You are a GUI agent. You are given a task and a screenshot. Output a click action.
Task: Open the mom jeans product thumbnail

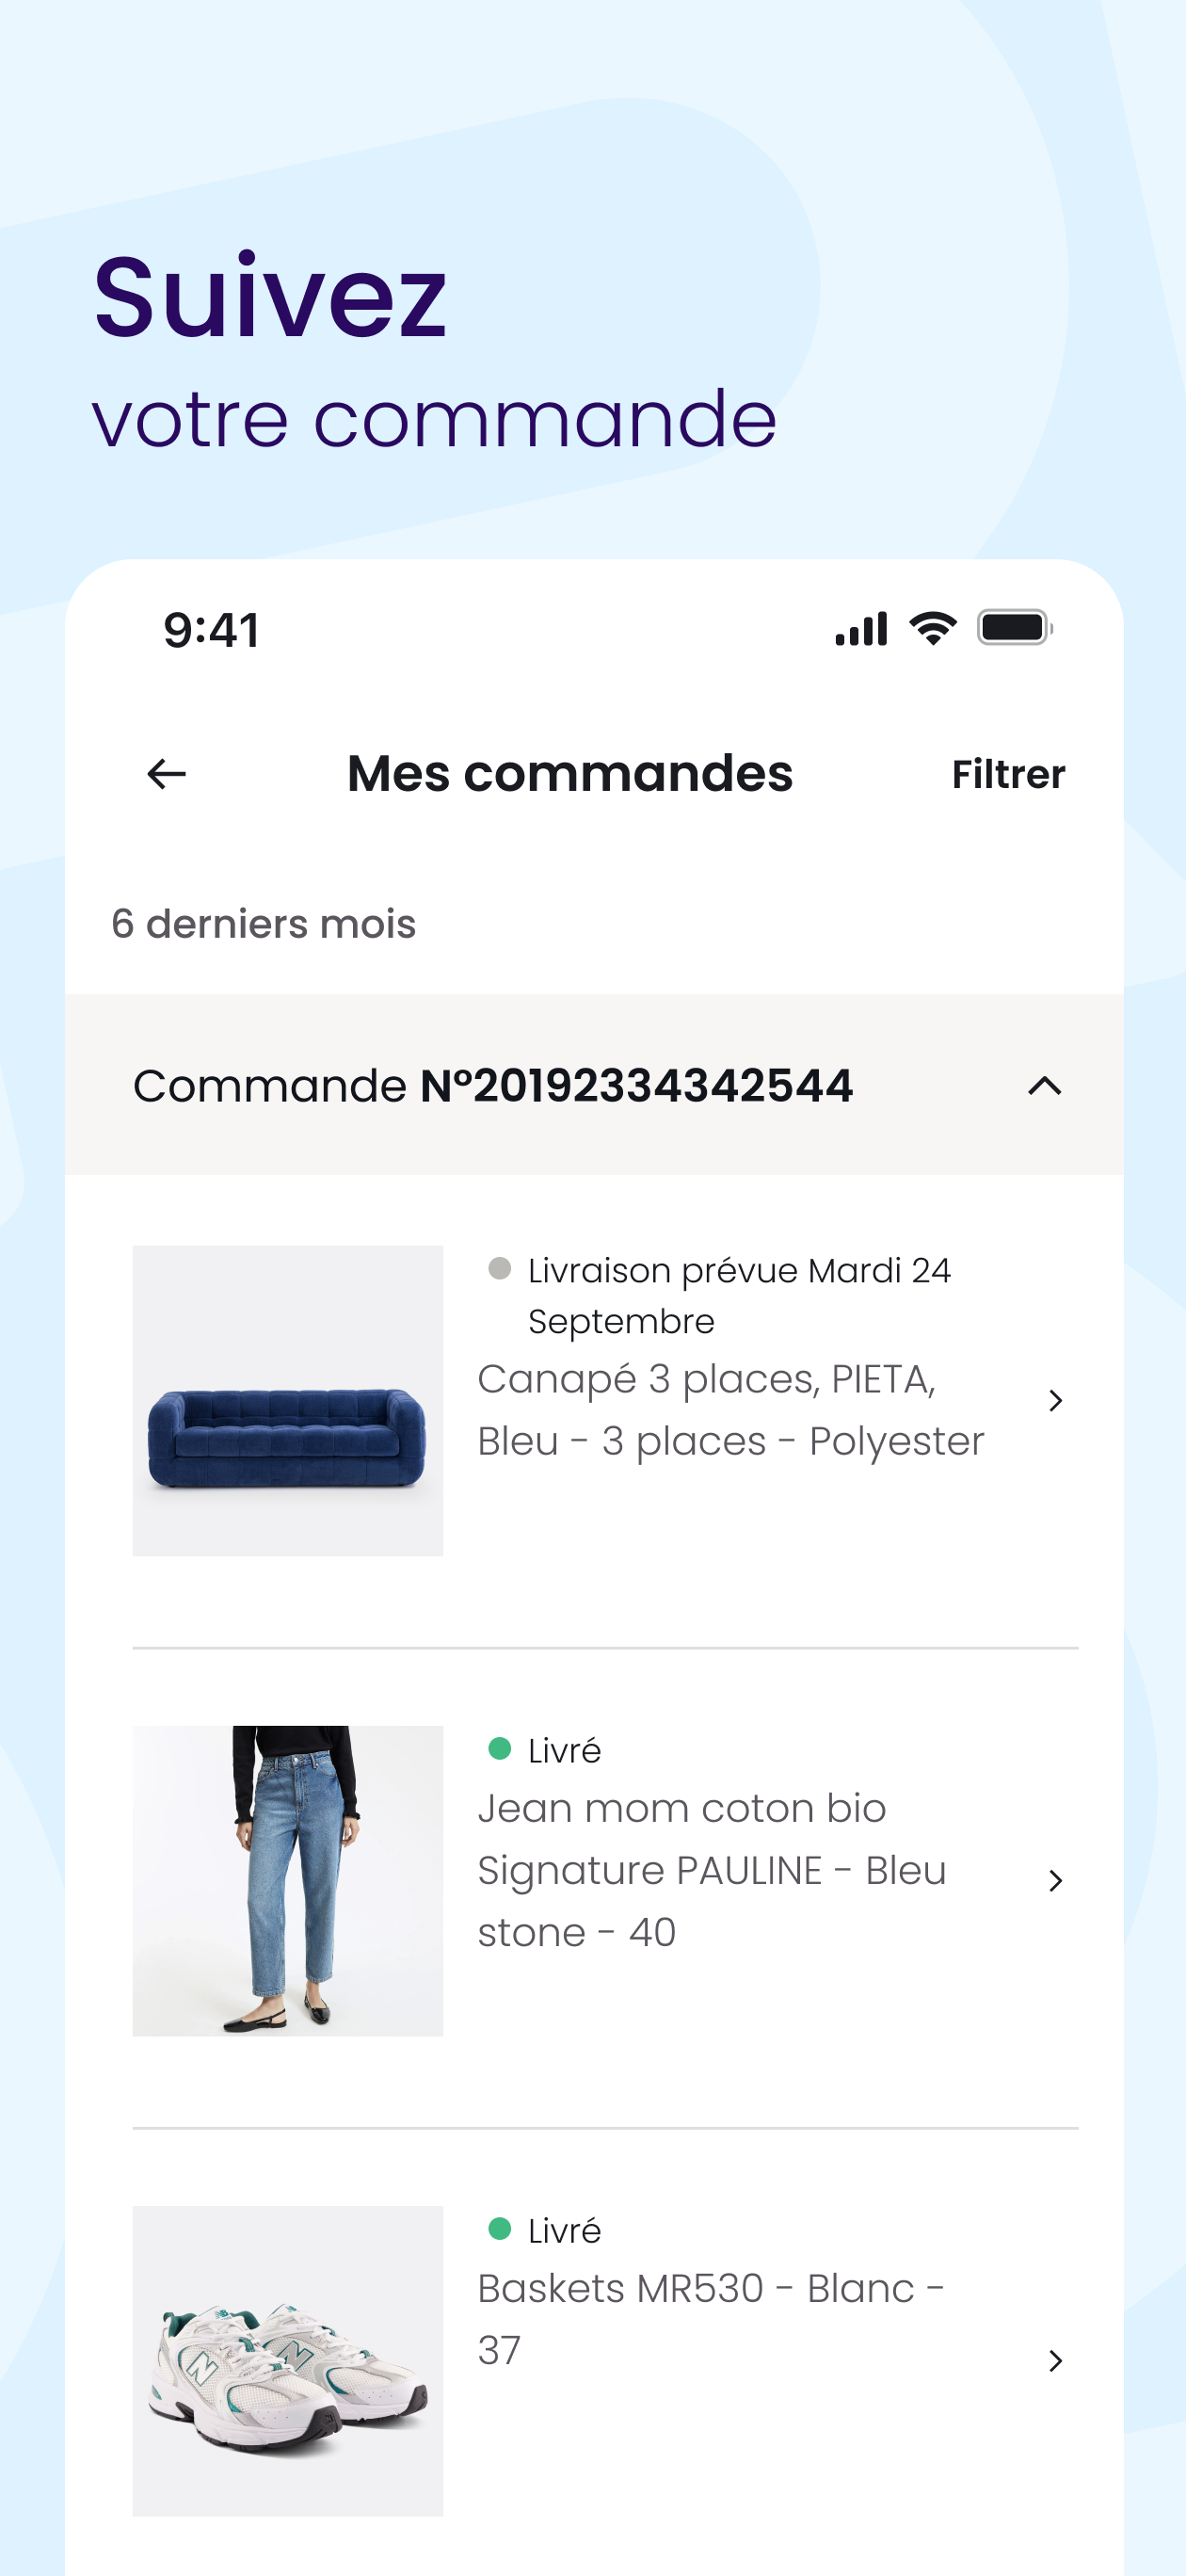point(288,1880)
